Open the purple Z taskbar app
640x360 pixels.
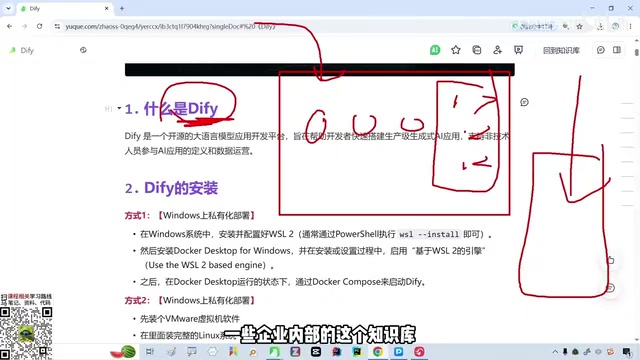(x=295, y=351)
